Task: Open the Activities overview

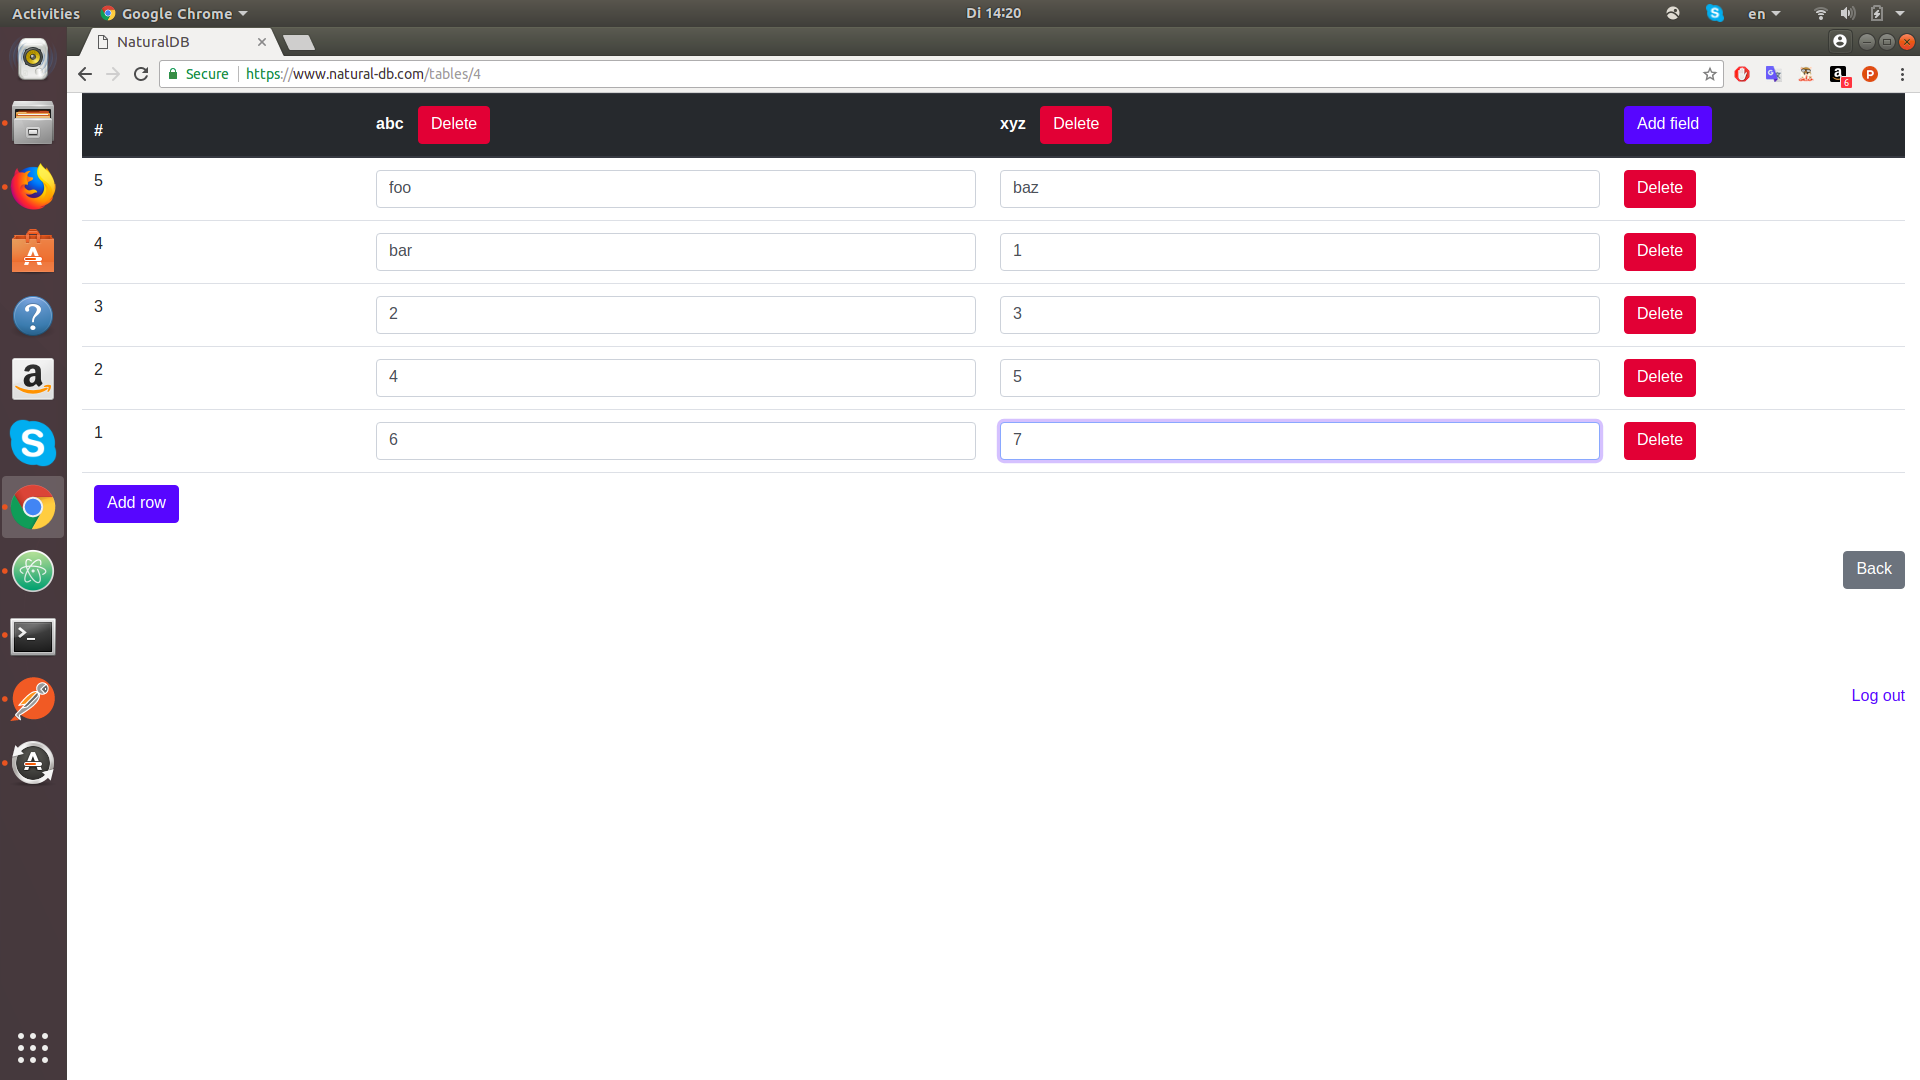Action: [46, 14]
